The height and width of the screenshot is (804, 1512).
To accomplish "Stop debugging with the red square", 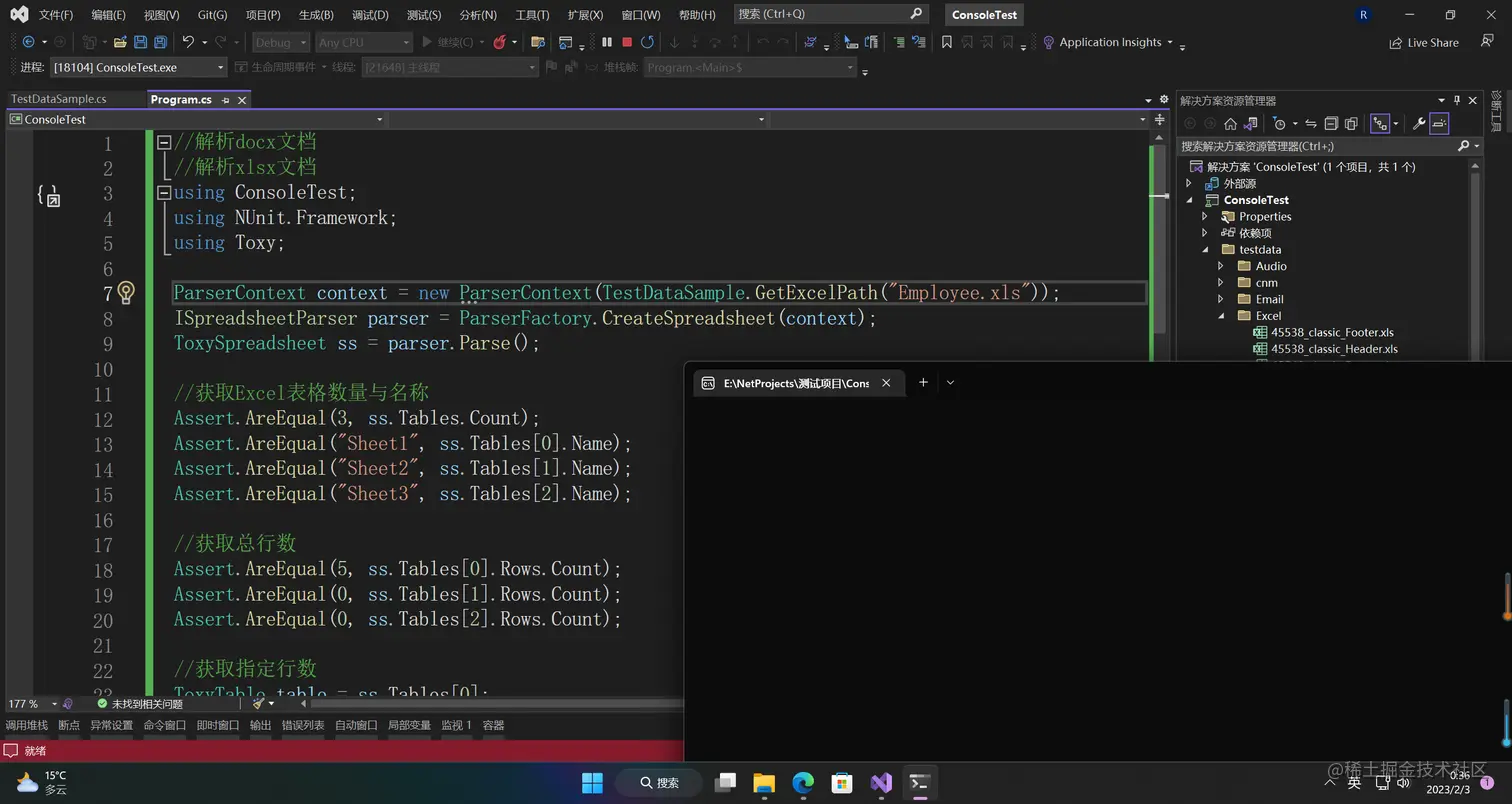I will [x=627, y=42].
